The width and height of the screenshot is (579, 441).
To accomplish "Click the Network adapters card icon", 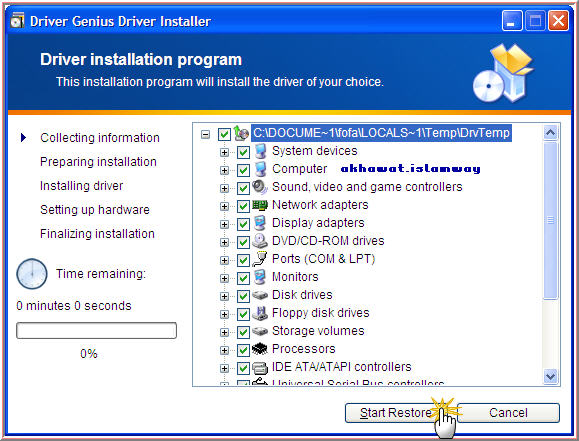I will point(260,205).
